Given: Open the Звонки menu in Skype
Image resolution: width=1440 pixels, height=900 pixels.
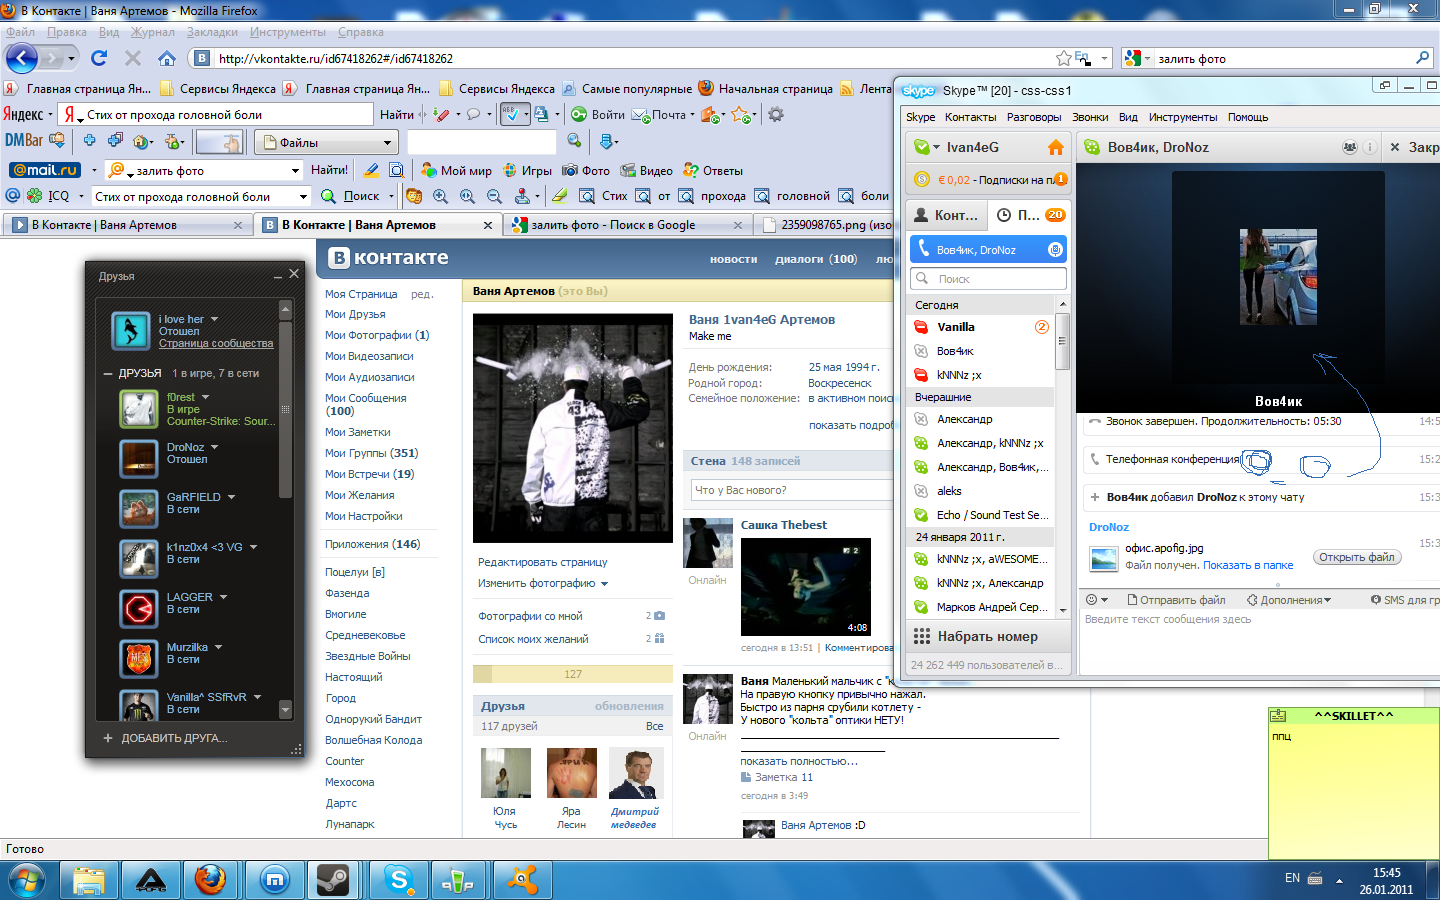Looking at the screenshot, I should tap(1090, 117).
